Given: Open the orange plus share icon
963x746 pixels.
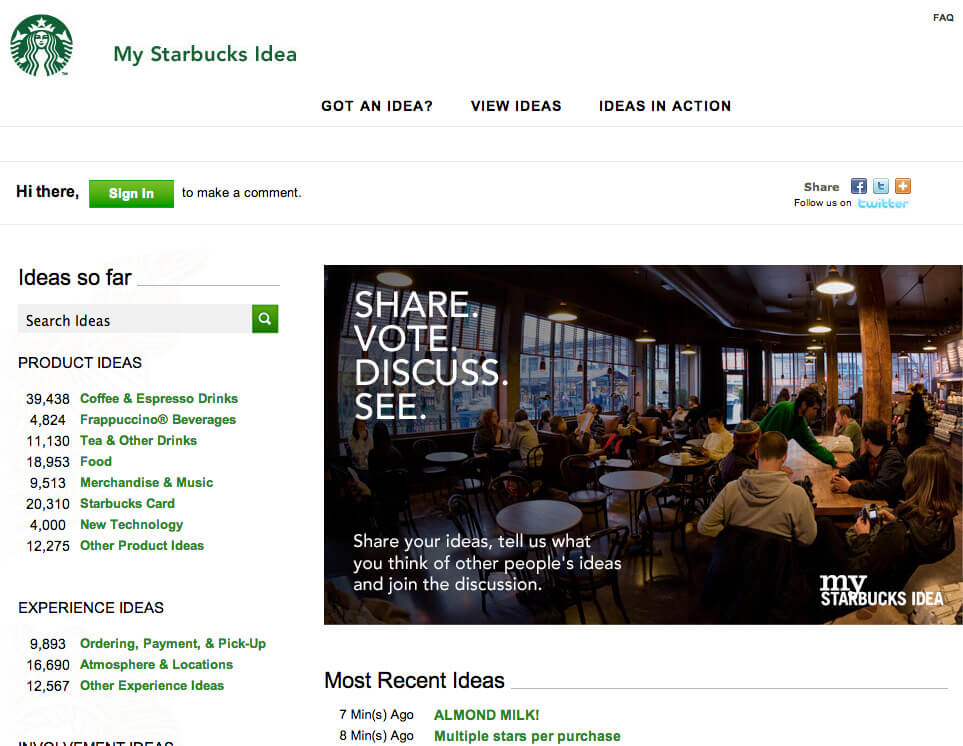Looking at the screenshot, I should click(903, 186).
